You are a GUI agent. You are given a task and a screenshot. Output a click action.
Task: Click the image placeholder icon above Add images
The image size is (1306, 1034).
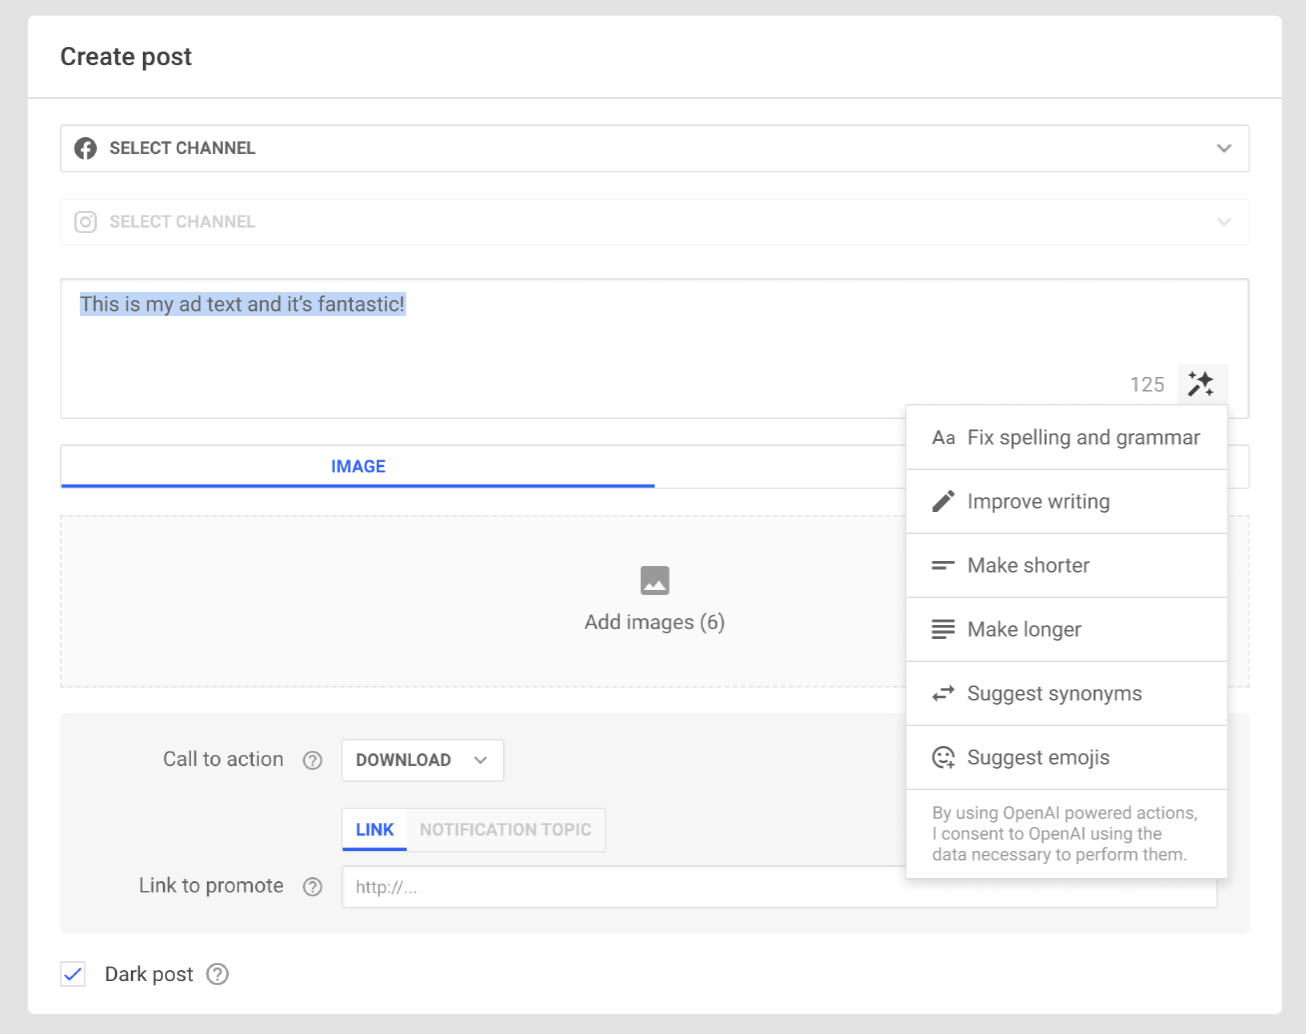click(x=655, y=580)
